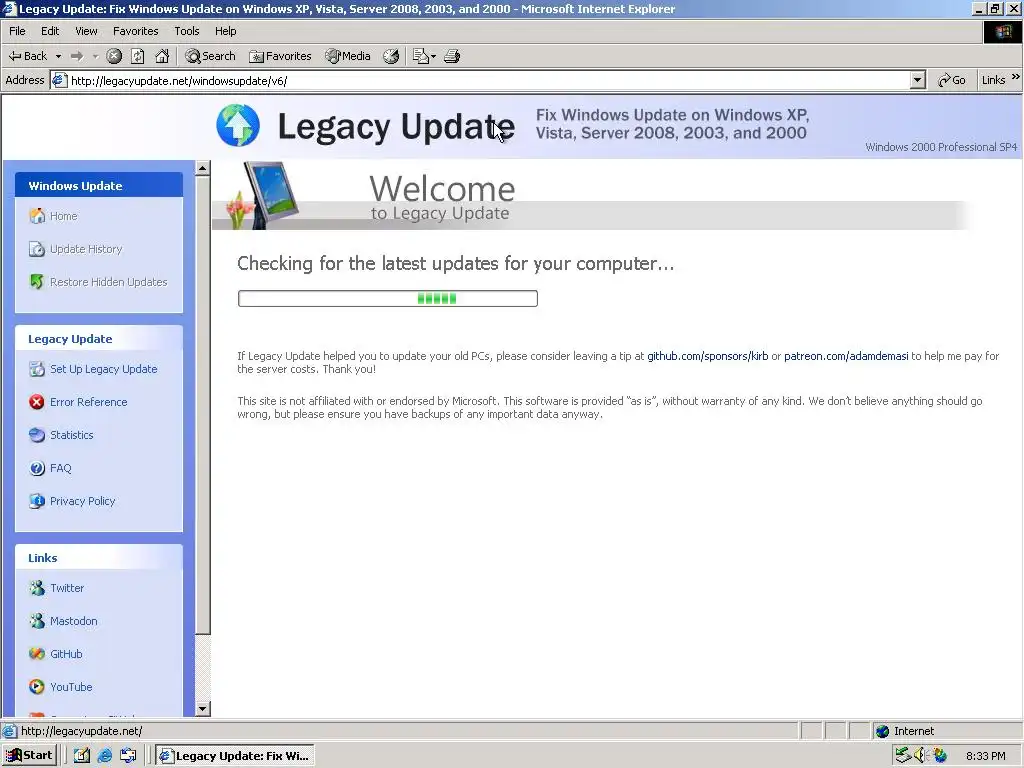Open the Statistics link
The width and height of the screenshot is (1024, 768).
tap(72, 435)
